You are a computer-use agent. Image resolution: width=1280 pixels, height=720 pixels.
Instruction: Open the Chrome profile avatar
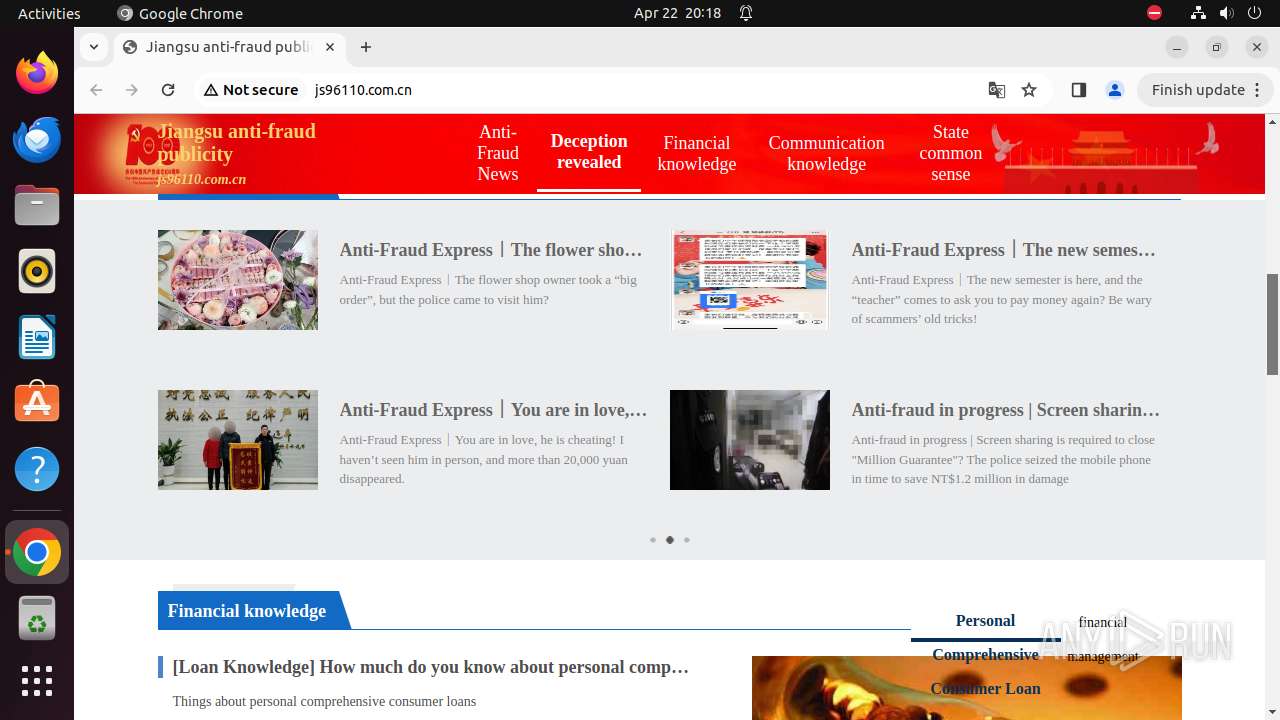tap(1114, 90)
